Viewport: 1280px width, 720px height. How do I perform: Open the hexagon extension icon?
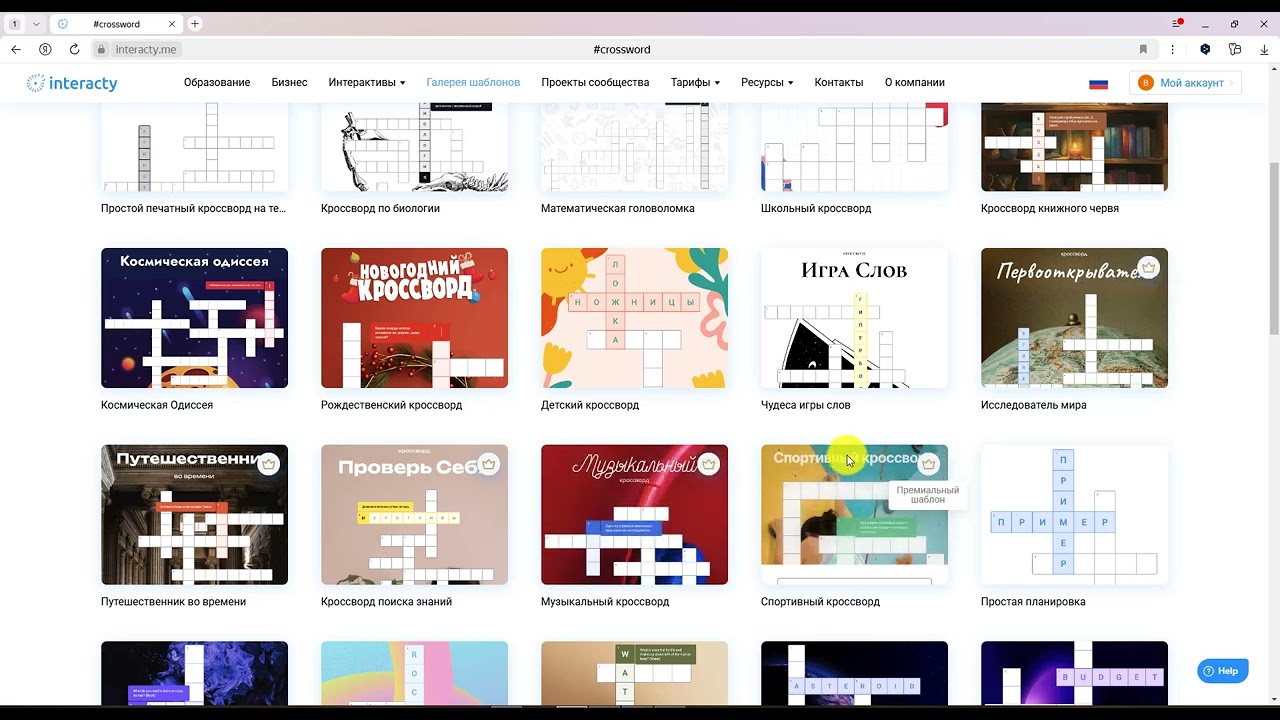coord(1205,49)
